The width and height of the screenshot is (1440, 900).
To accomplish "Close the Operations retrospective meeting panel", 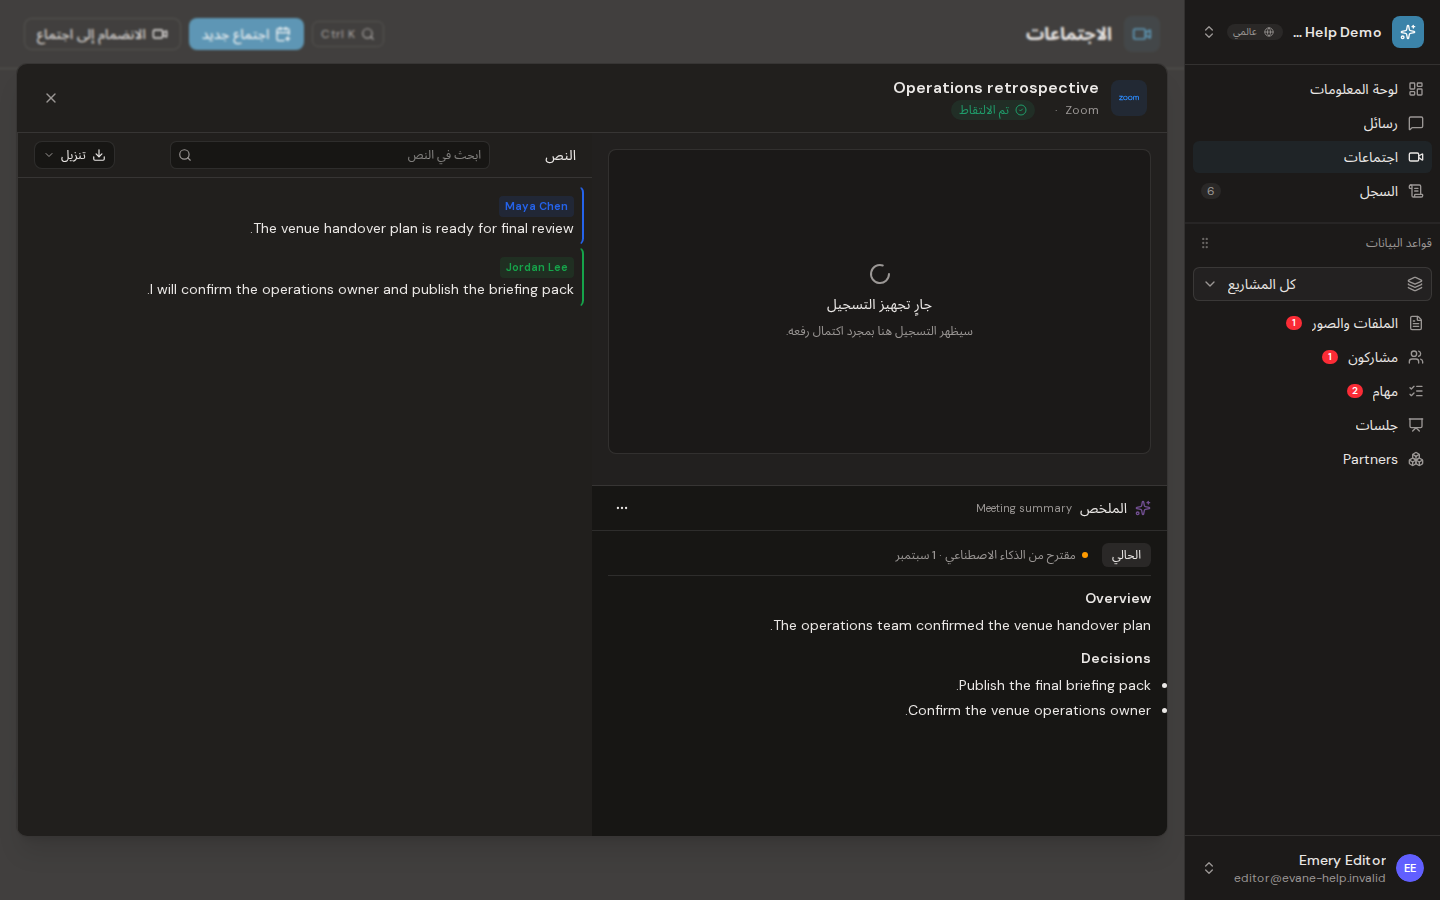I will click(x=51, y=98).
